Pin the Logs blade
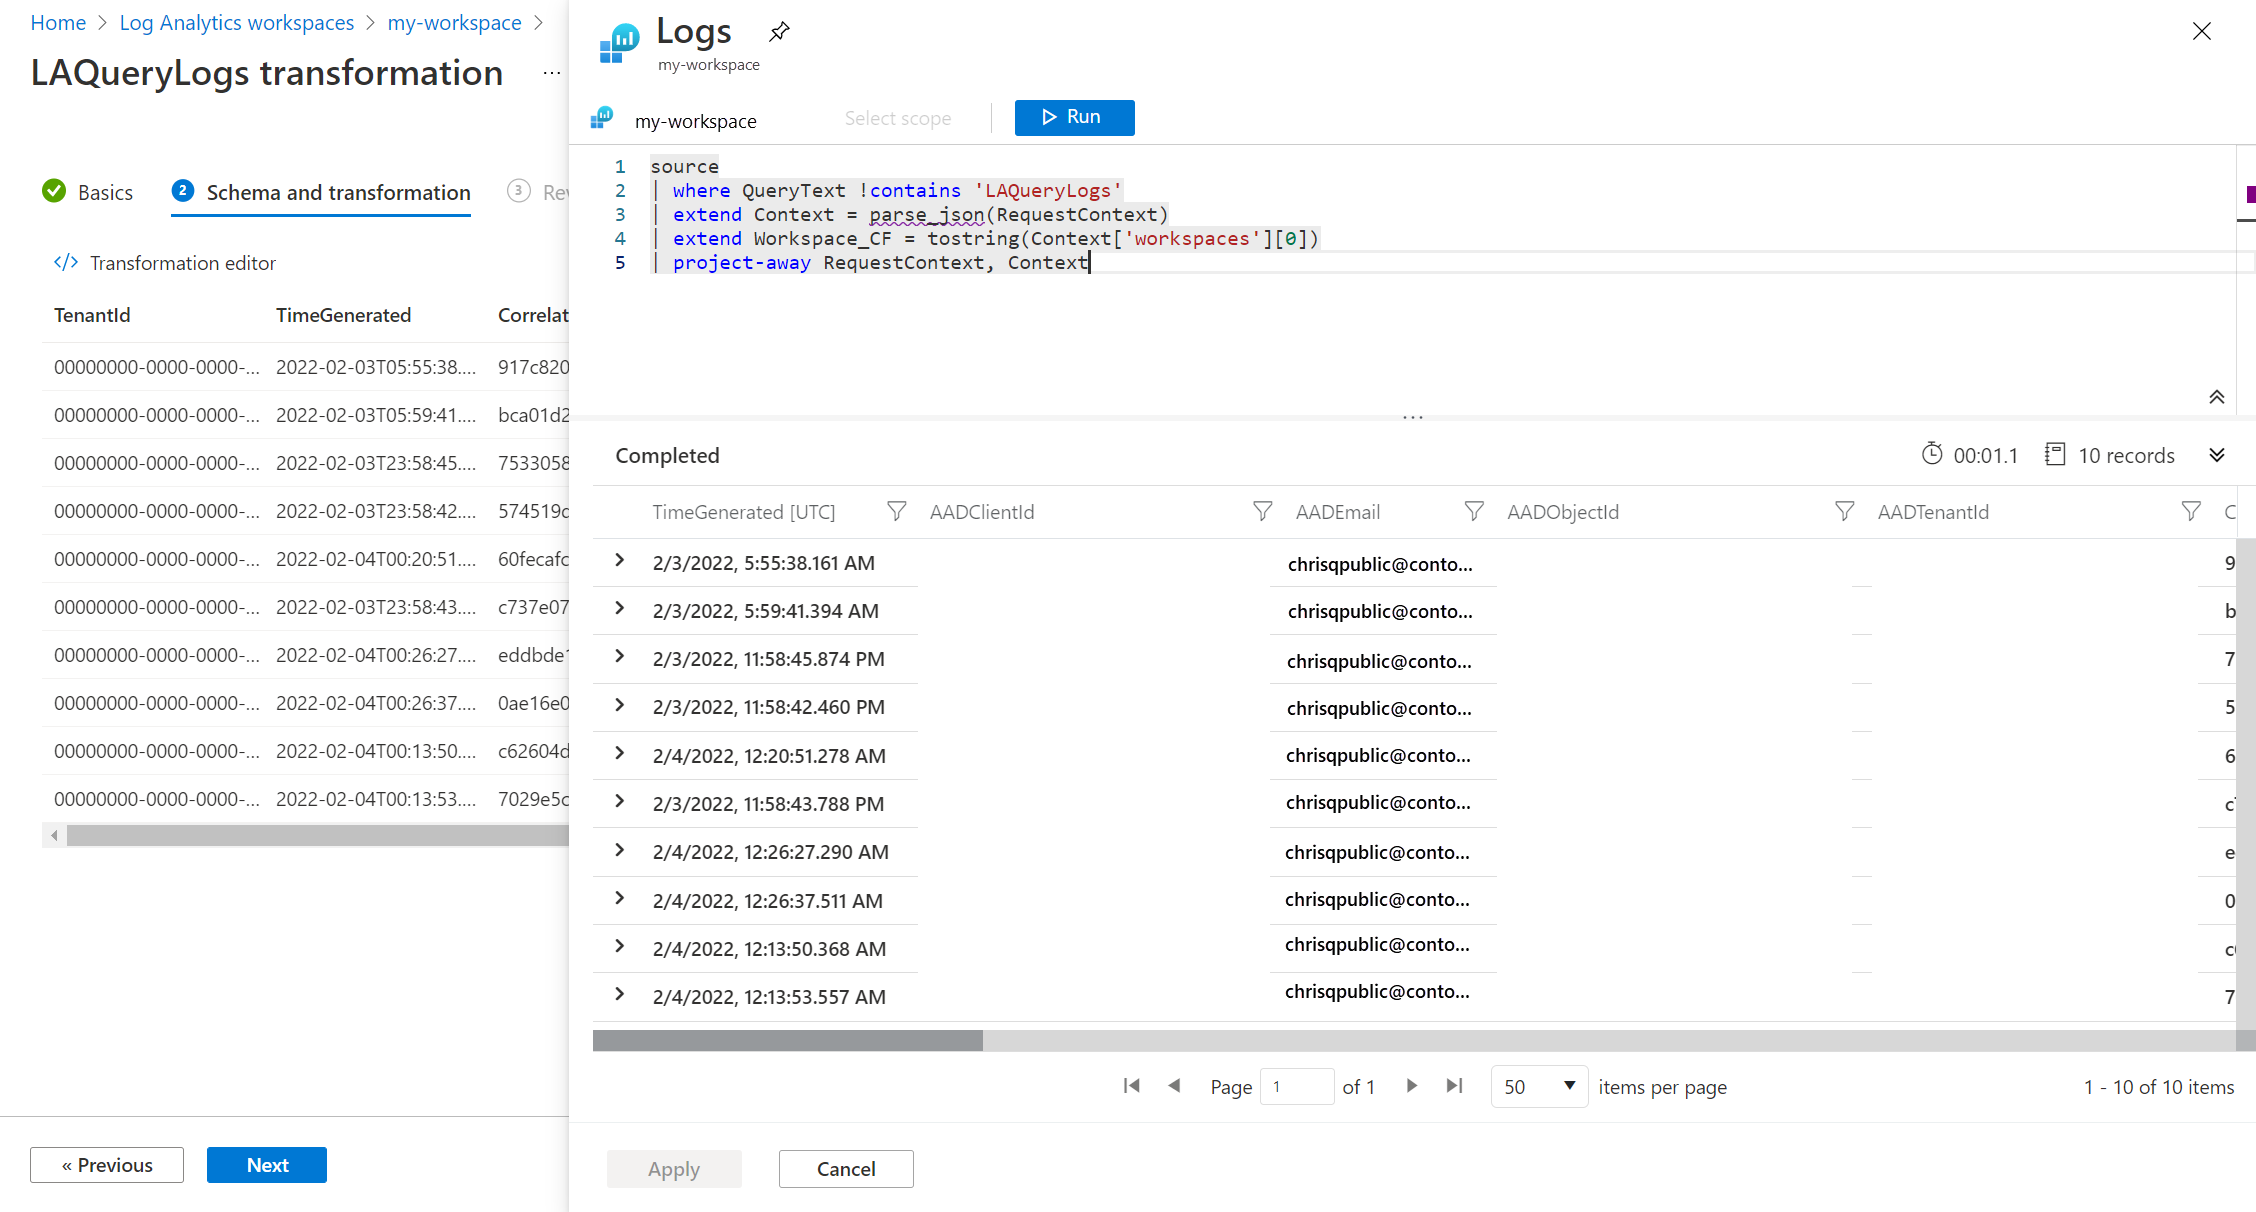Screen dimensions: 2256x1212 pyautogui.click(x=779, y=32)
